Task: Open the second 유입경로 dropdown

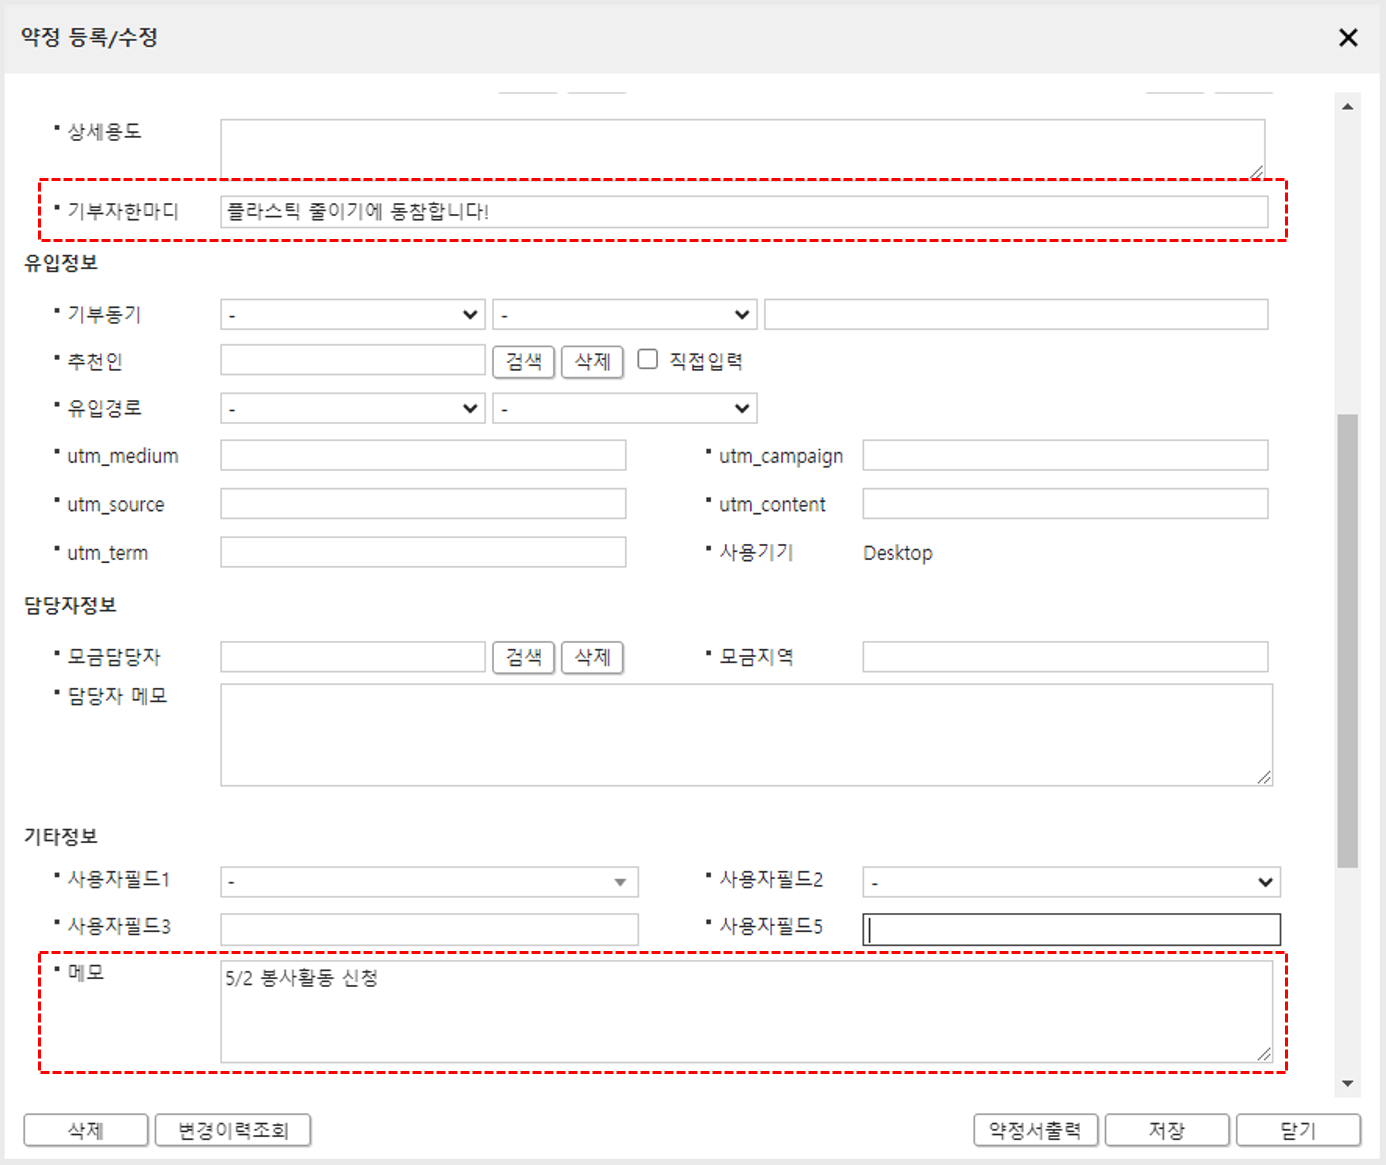Action: tap(623, 408)
